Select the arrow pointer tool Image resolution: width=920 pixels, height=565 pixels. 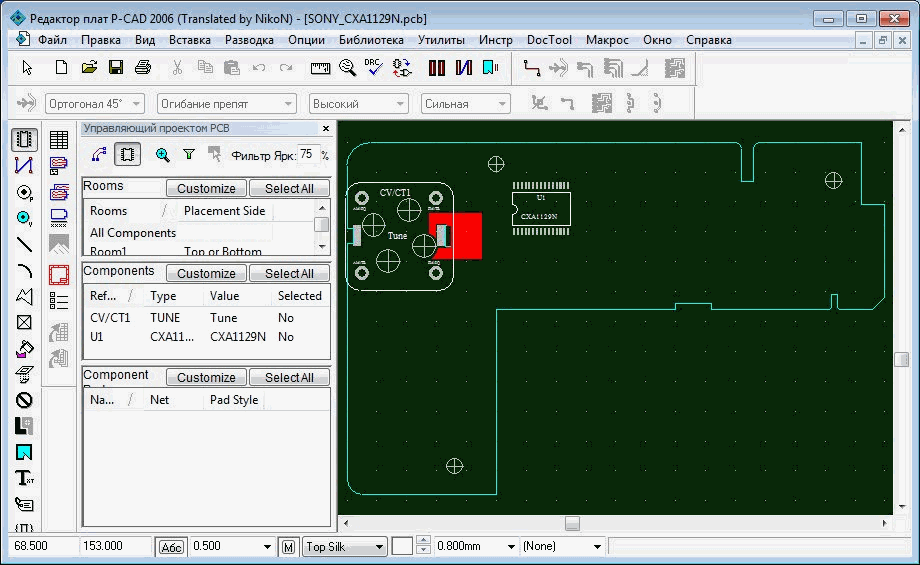click(26, 68)
